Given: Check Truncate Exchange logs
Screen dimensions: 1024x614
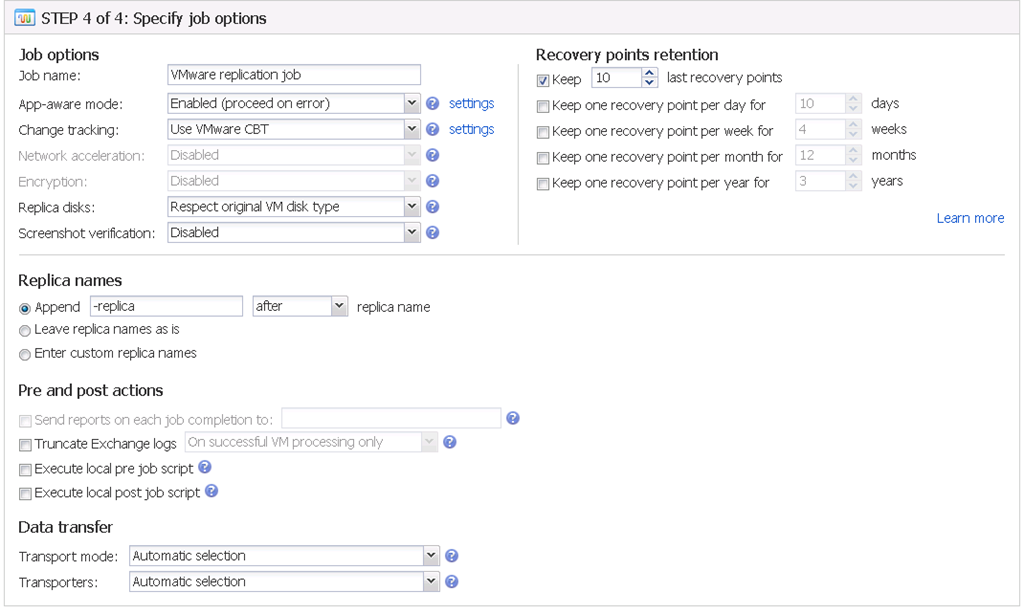Looking at the screenshot, I should click(x=25, y=445).
